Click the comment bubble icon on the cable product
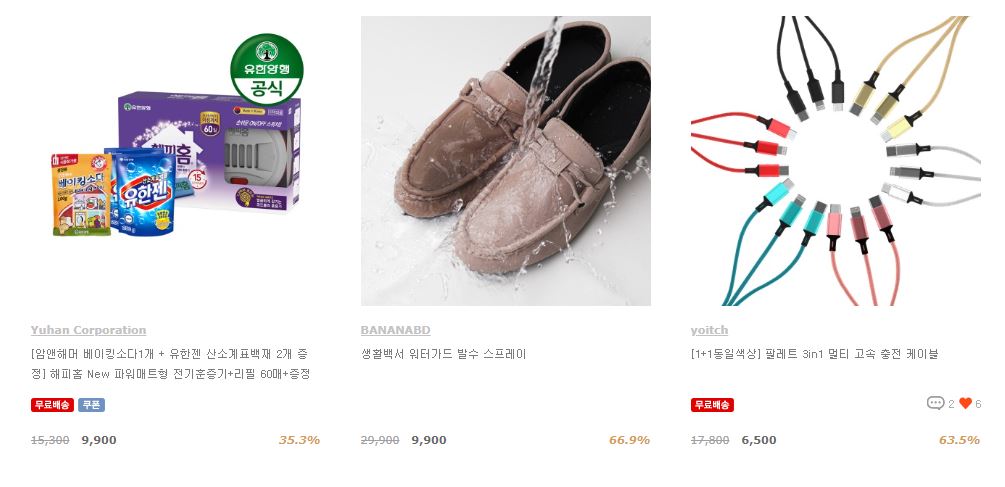Screen dimensions: 1005x487 tap(935, 403)
